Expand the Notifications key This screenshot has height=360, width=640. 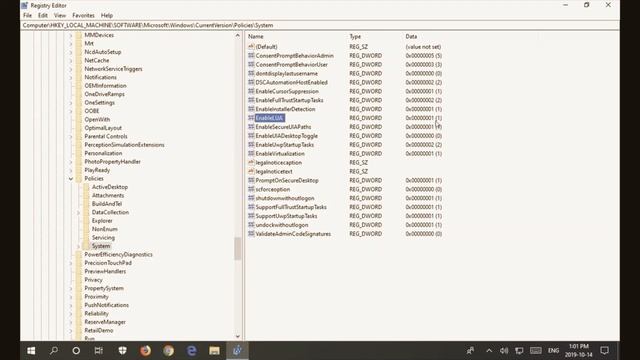click(71, 78)
